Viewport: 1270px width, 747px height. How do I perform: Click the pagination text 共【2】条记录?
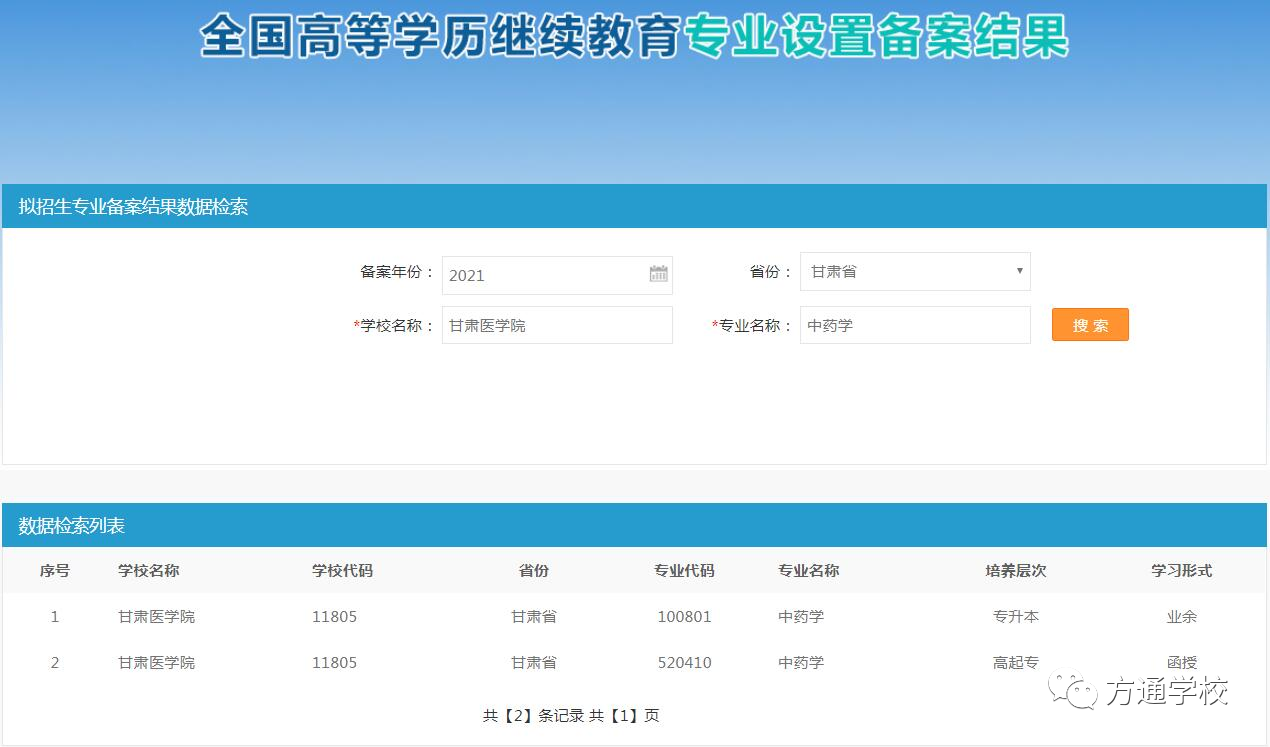[532, 716]
